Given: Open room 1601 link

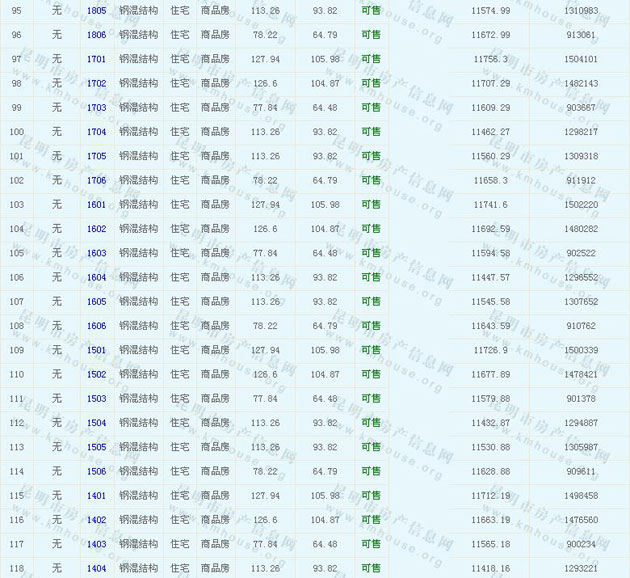Looking at the screenshot, I should tap(96, 204).
